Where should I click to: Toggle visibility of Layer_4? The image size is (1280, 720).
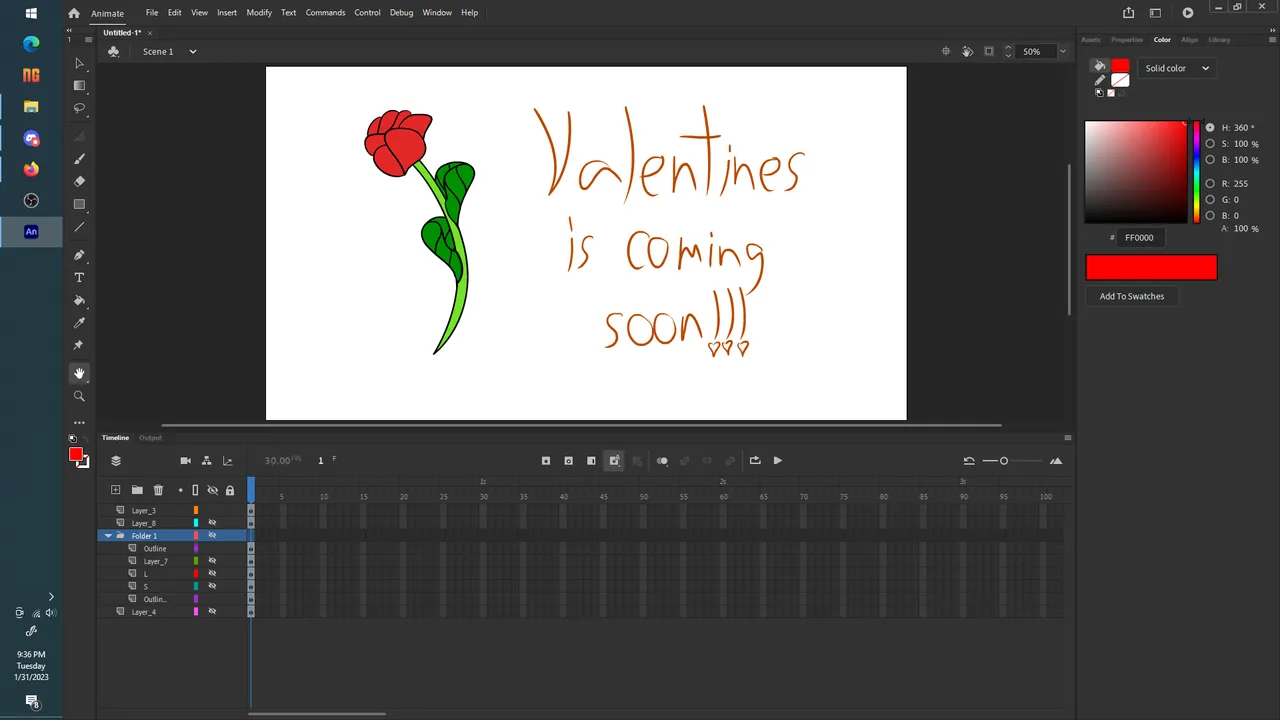[212, 611]
